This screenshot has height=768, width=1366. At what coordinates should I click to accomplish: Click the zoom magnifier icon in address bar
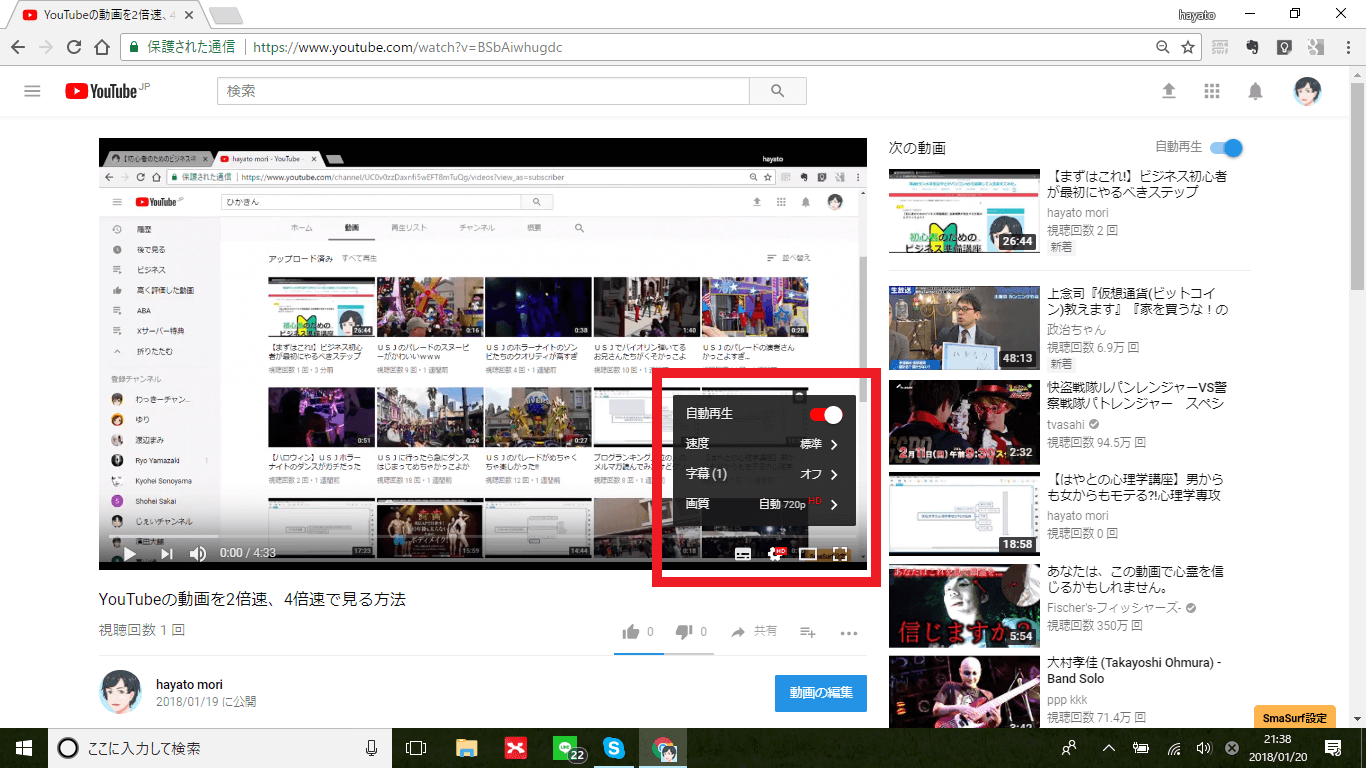1162,47
